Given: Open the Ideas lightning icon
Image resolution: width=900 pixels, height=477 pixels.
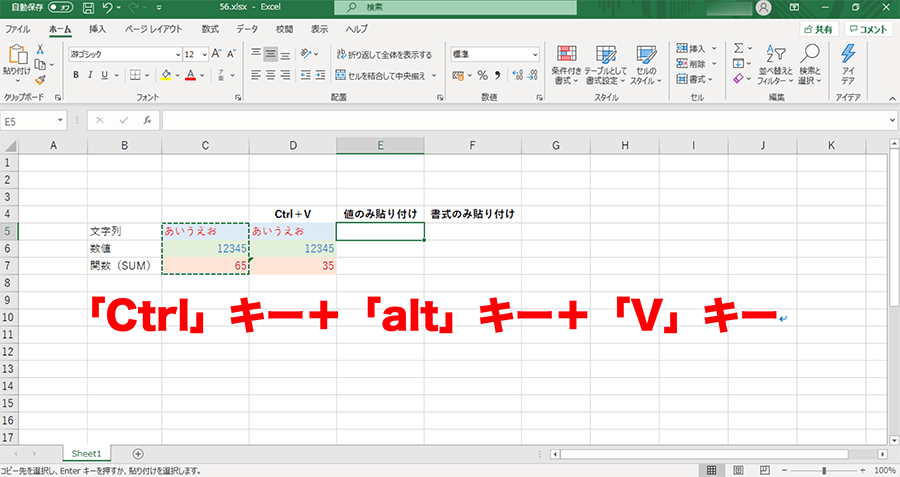Looking at the screenshot, I should [848, 65].
